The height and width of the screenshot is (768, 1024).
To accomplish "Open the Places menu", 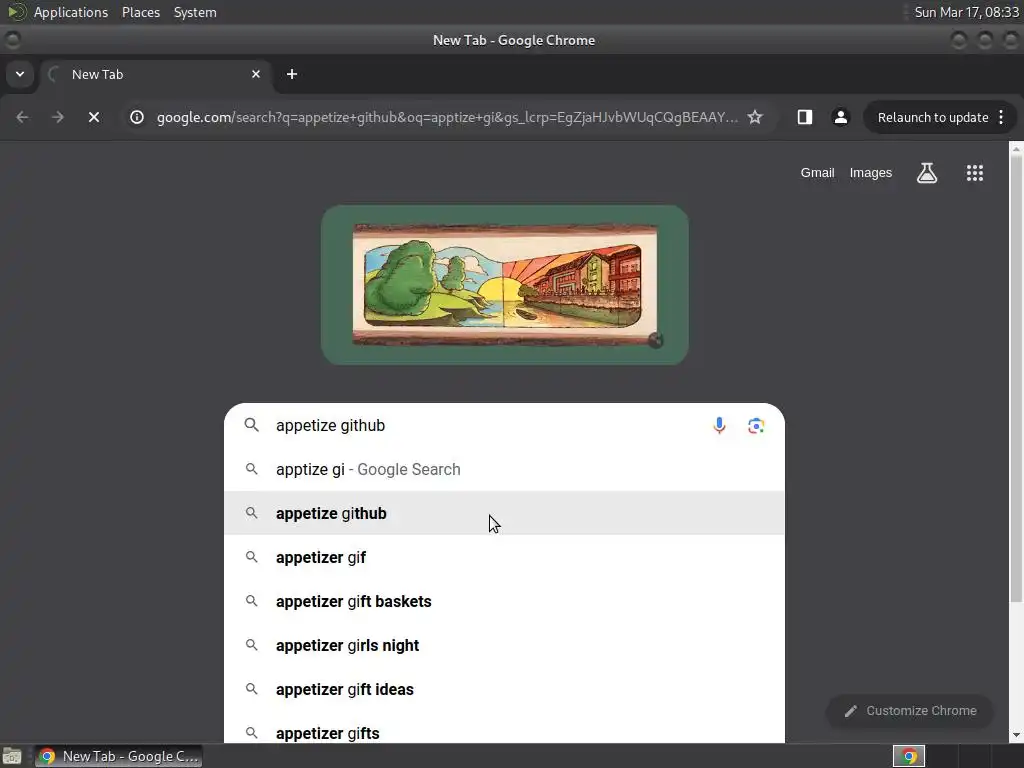I will pyautogui.click(x=141, y=12).
